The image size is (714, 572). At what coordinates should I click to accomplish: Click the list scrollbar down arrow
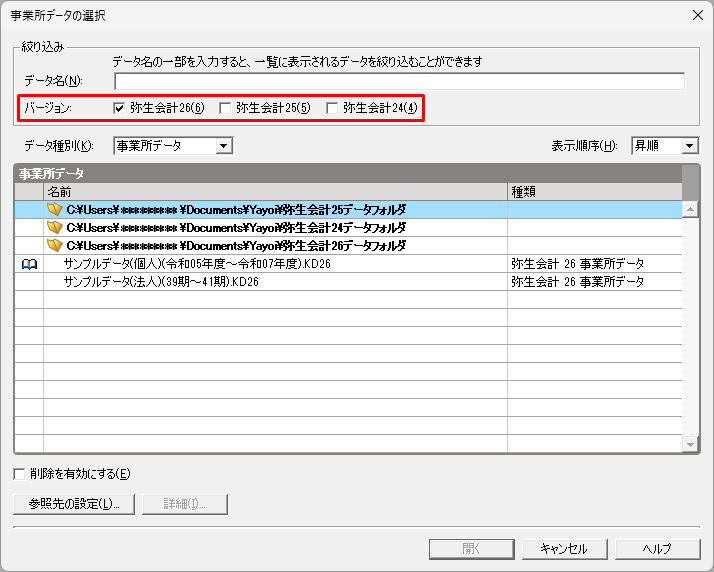(x=690, y=444)
